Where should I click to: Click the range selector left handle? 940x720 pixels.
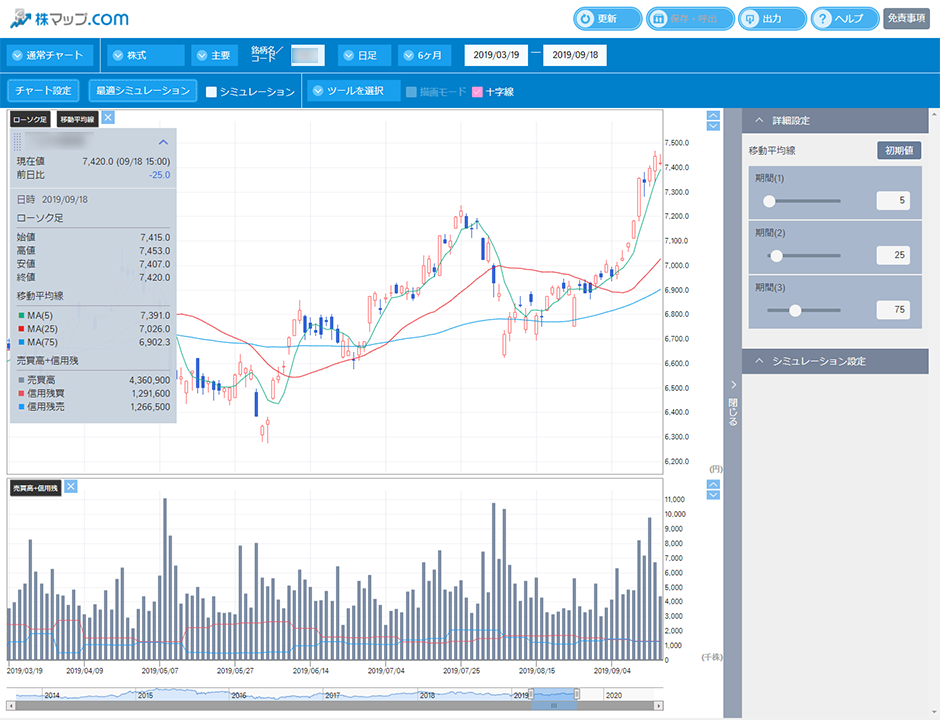531,694
